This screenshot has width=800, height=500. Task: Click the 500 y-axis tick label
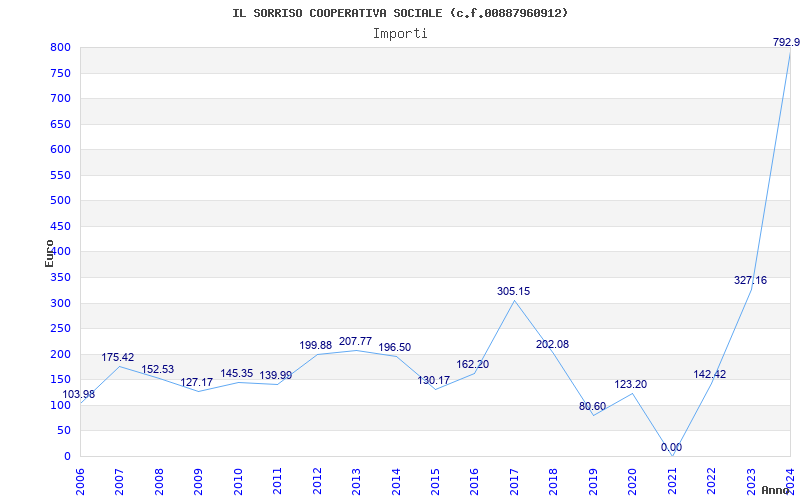pos(60,201)
